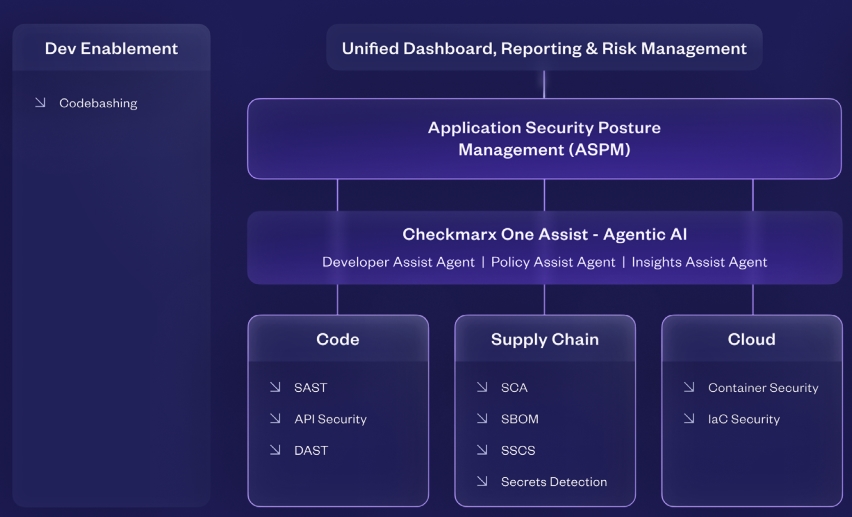Click the arrow icon next to SAST

275,388
